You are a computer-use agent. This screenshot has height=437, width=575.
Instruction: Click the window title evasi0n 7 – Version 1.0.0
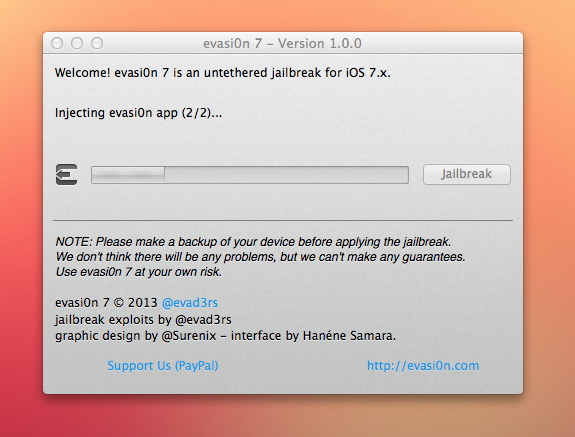click(x=282, y=43)
